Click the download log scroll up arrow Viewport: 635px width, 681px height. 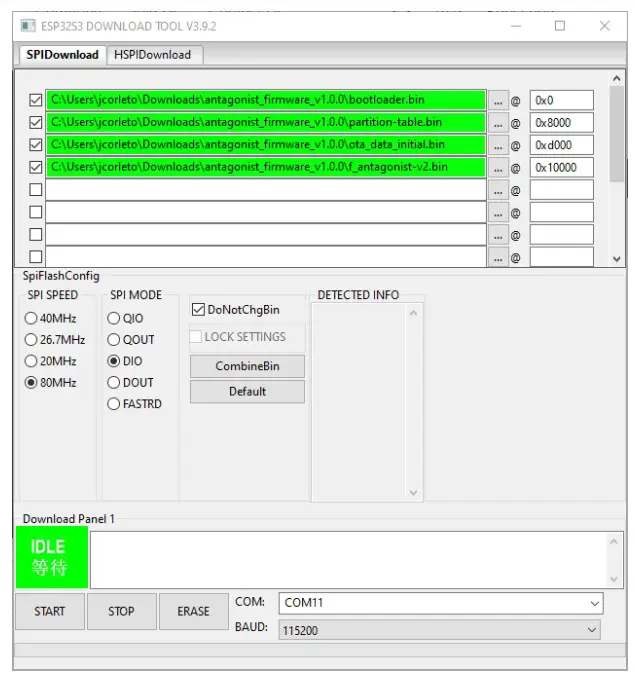(x=614, y=541)
